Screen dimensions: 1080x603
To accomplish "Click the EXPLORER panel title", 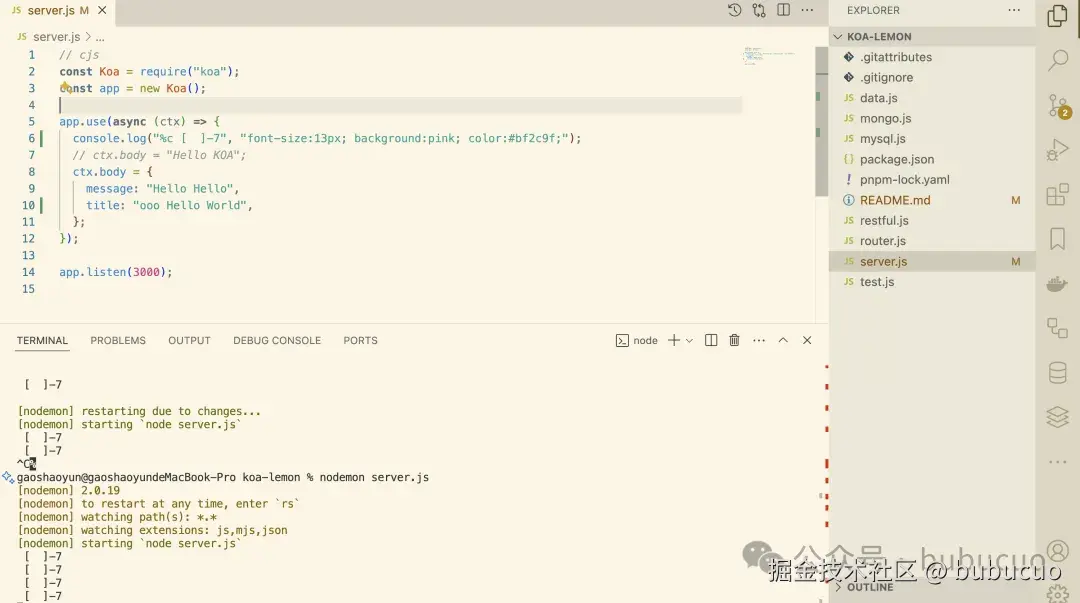I will (873, 10).
